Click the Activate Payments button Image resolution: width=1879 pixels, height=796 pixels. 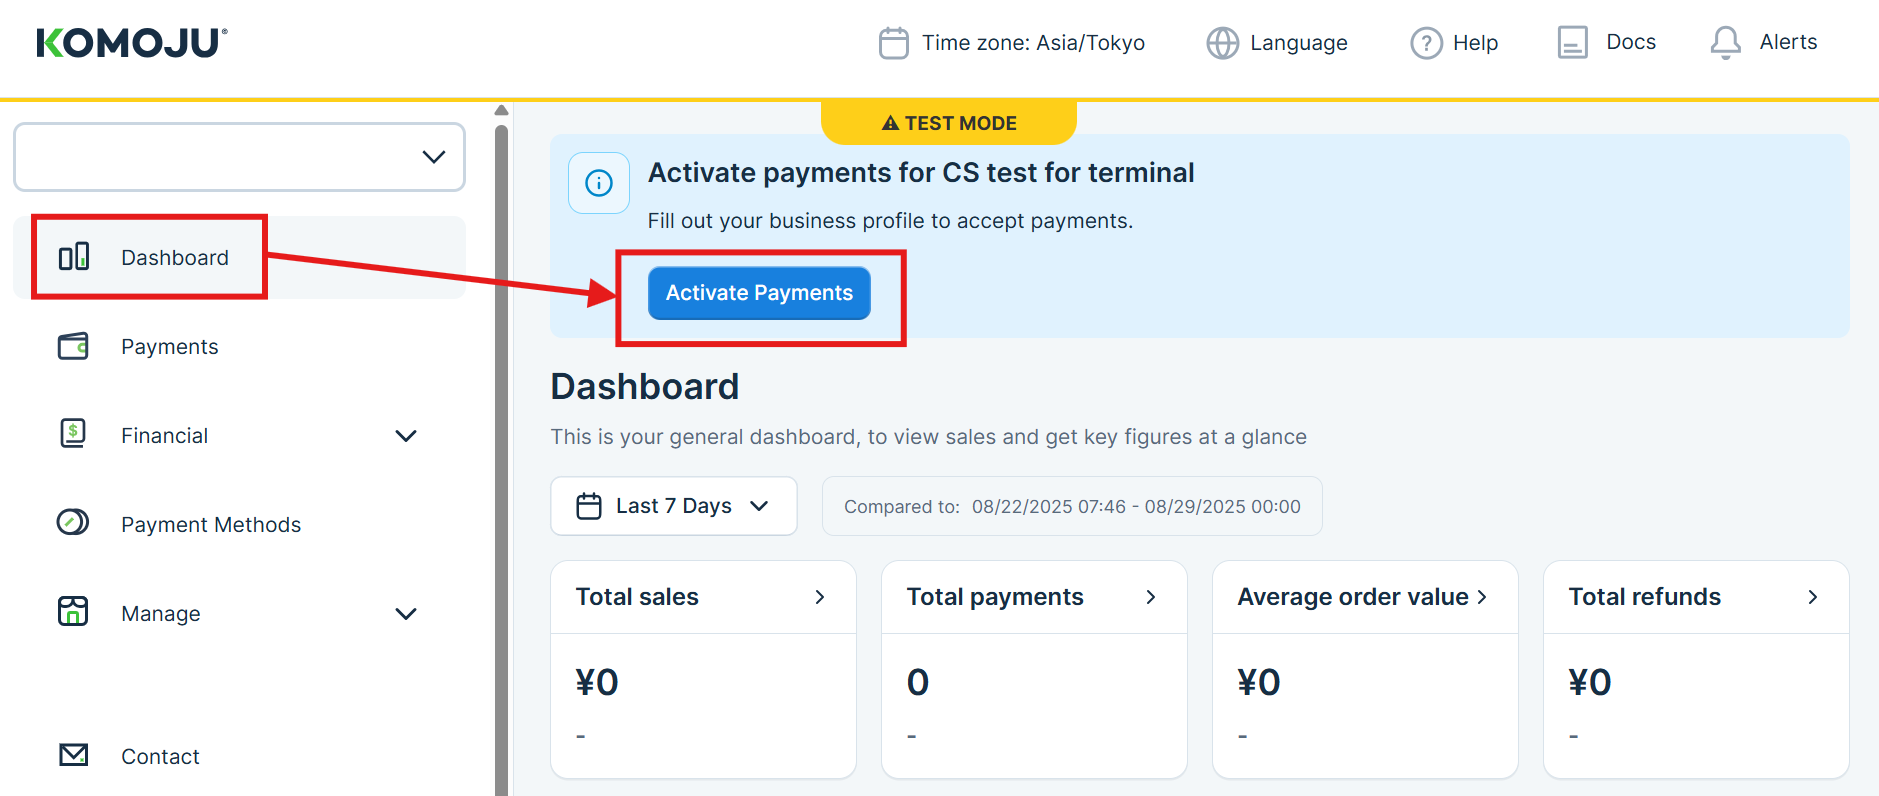758,293
